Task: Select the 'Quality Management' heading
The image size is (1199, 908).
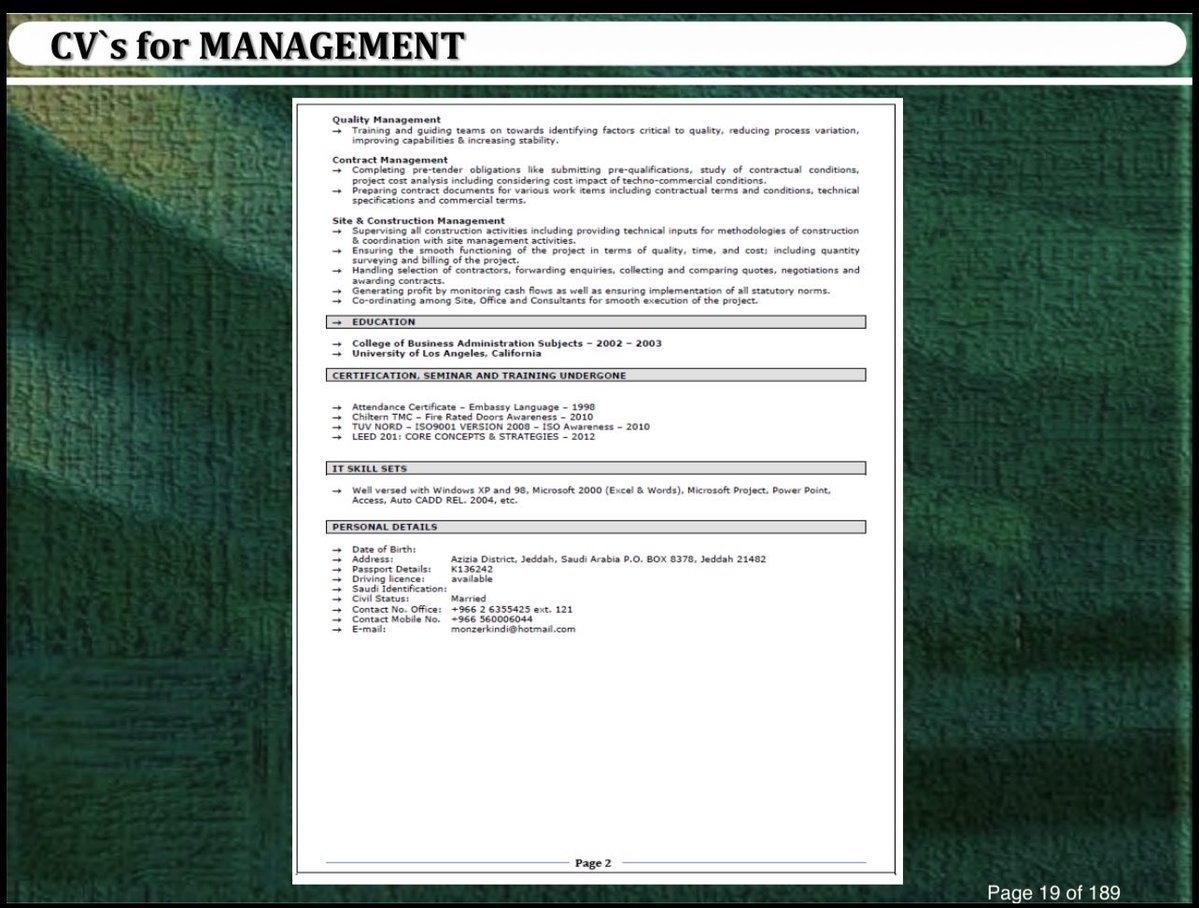Action: 386,119
